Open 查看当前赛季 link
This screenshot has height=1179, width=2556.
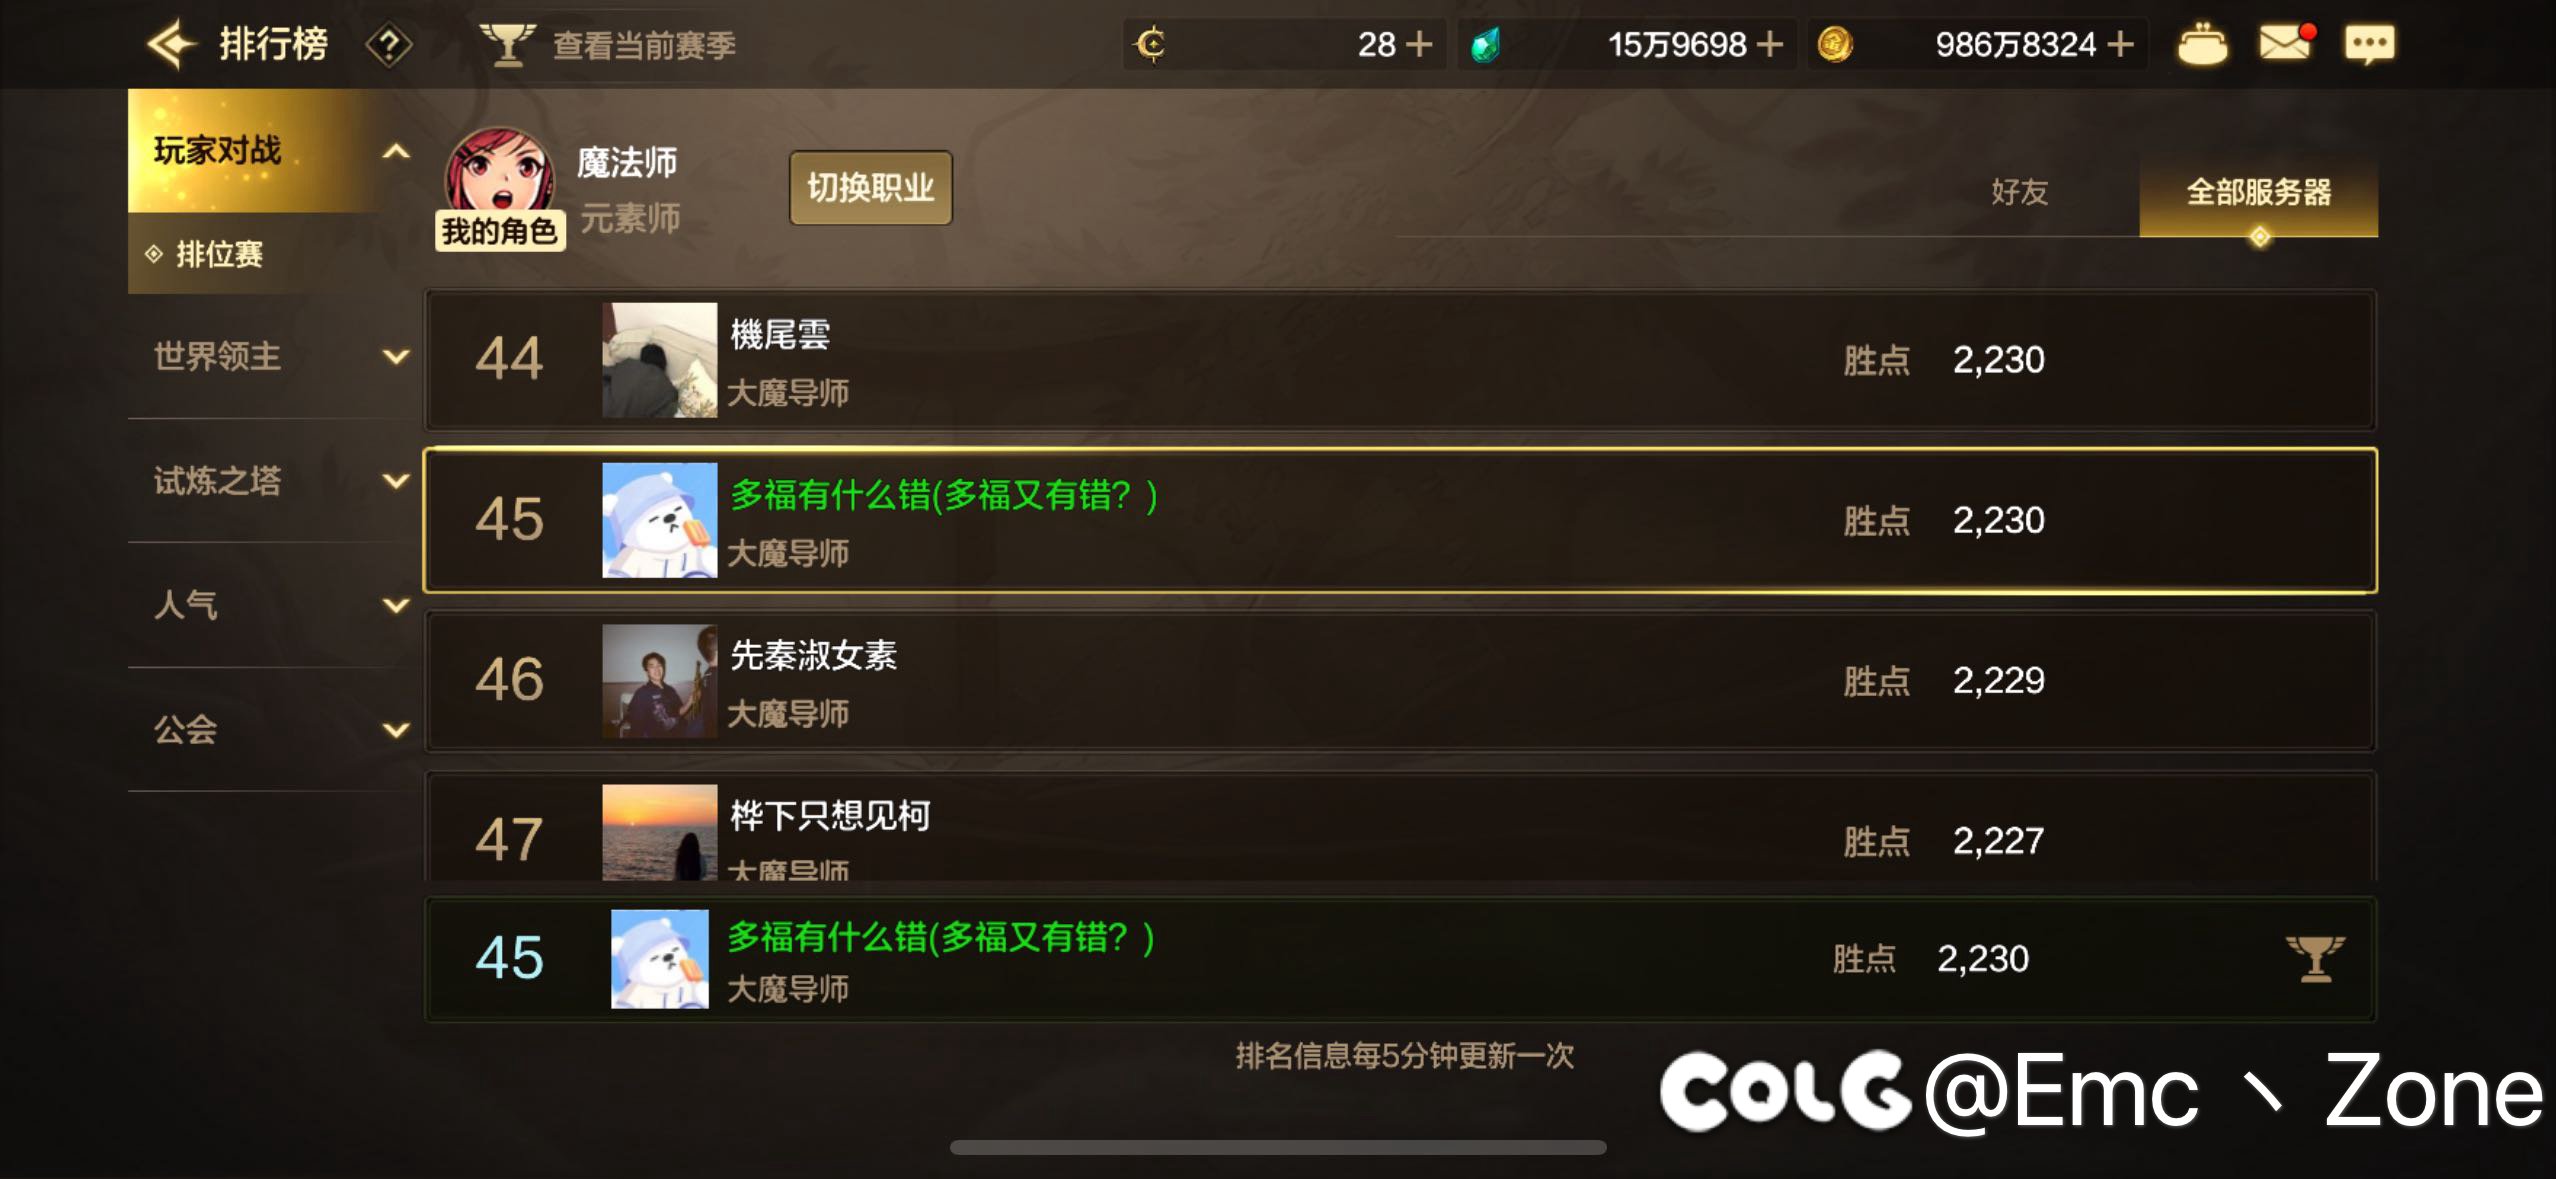pyautogui.click(x=644, y=45)
